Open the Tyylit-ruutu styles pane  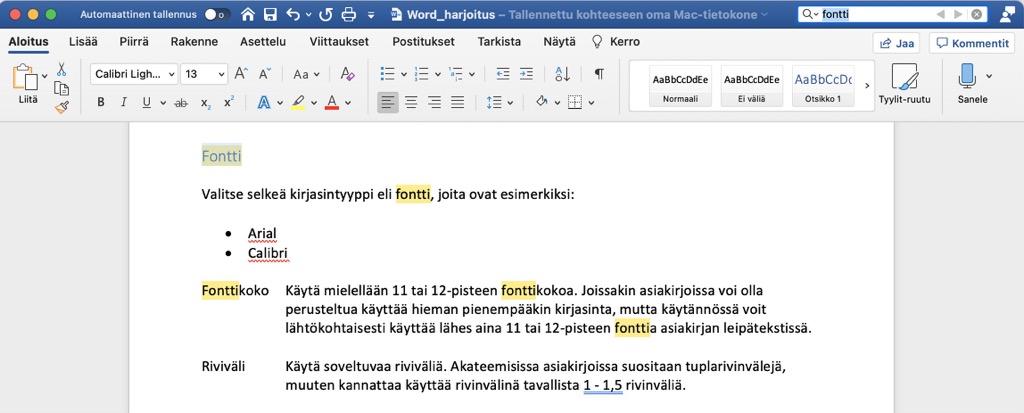coord(904,84)
